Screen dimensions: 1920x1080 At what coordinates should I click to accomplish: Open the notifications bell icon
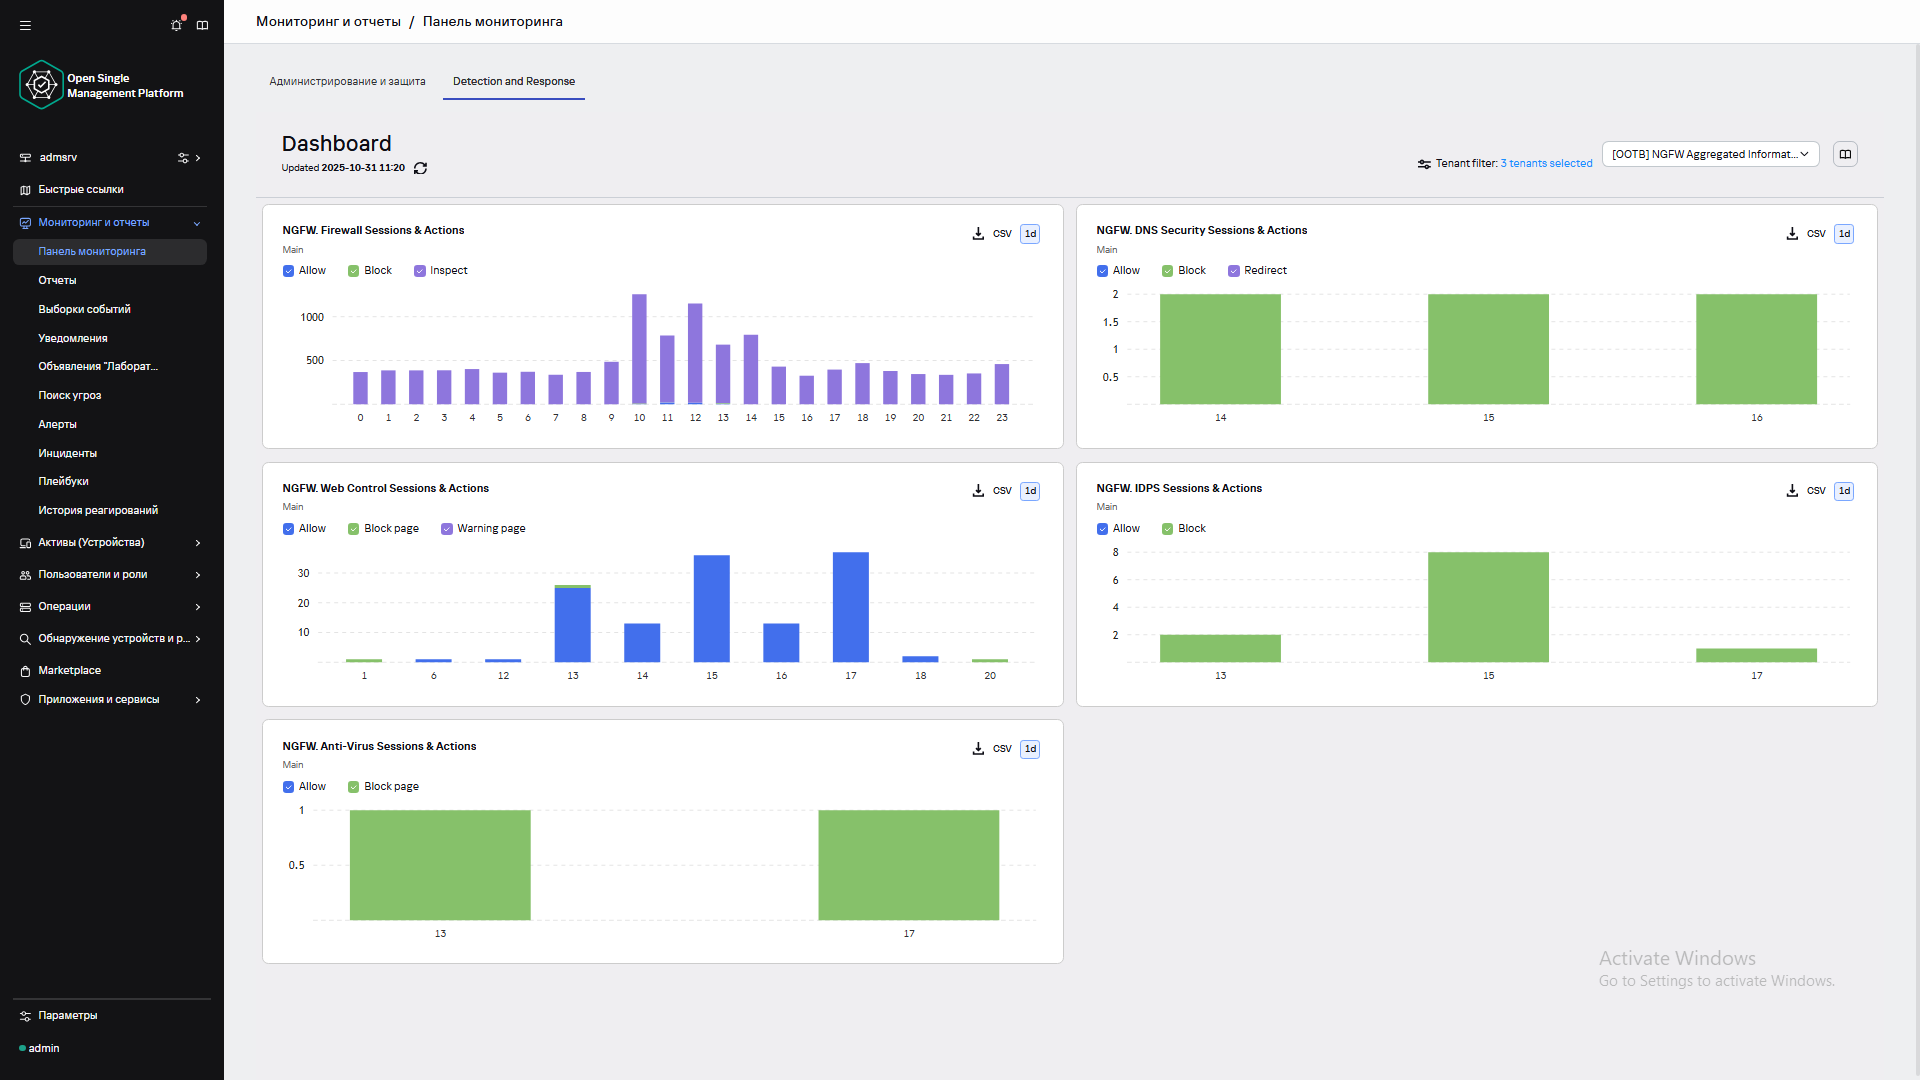point(177,25)
